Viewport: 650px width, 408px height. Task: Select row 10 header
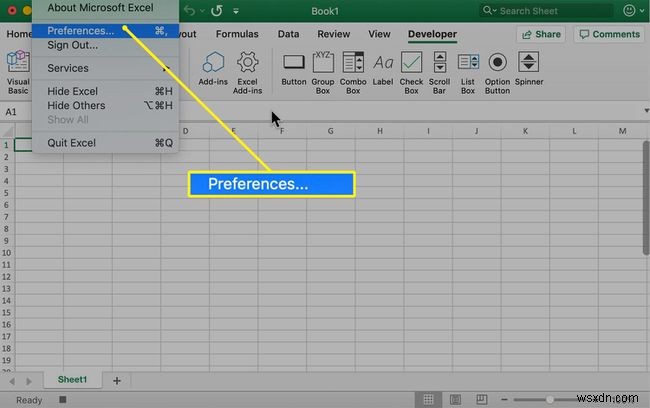[7, 253]
